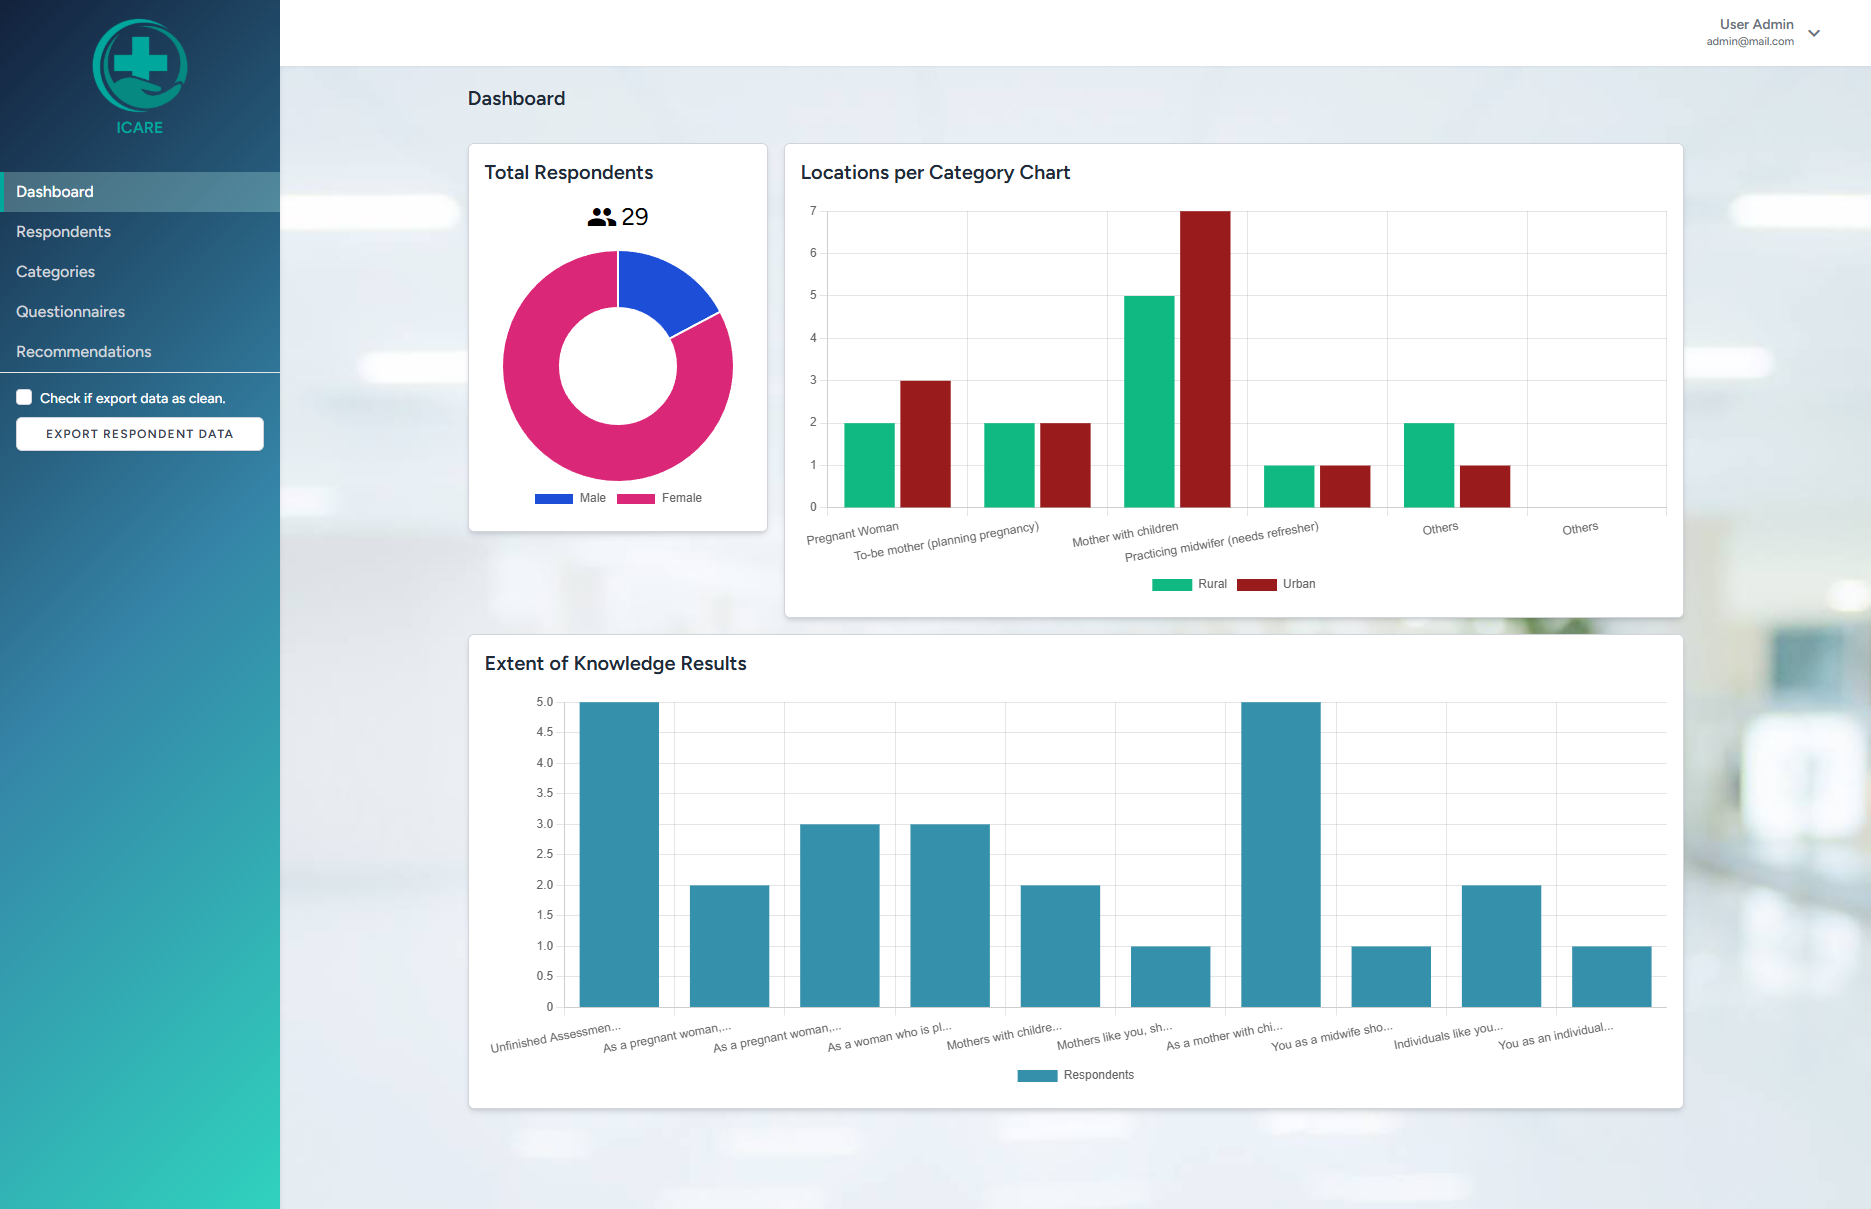Enable the export data as clean checkbox
The height and width of the screenshot is (1209, 1871).
pos(24,397)
